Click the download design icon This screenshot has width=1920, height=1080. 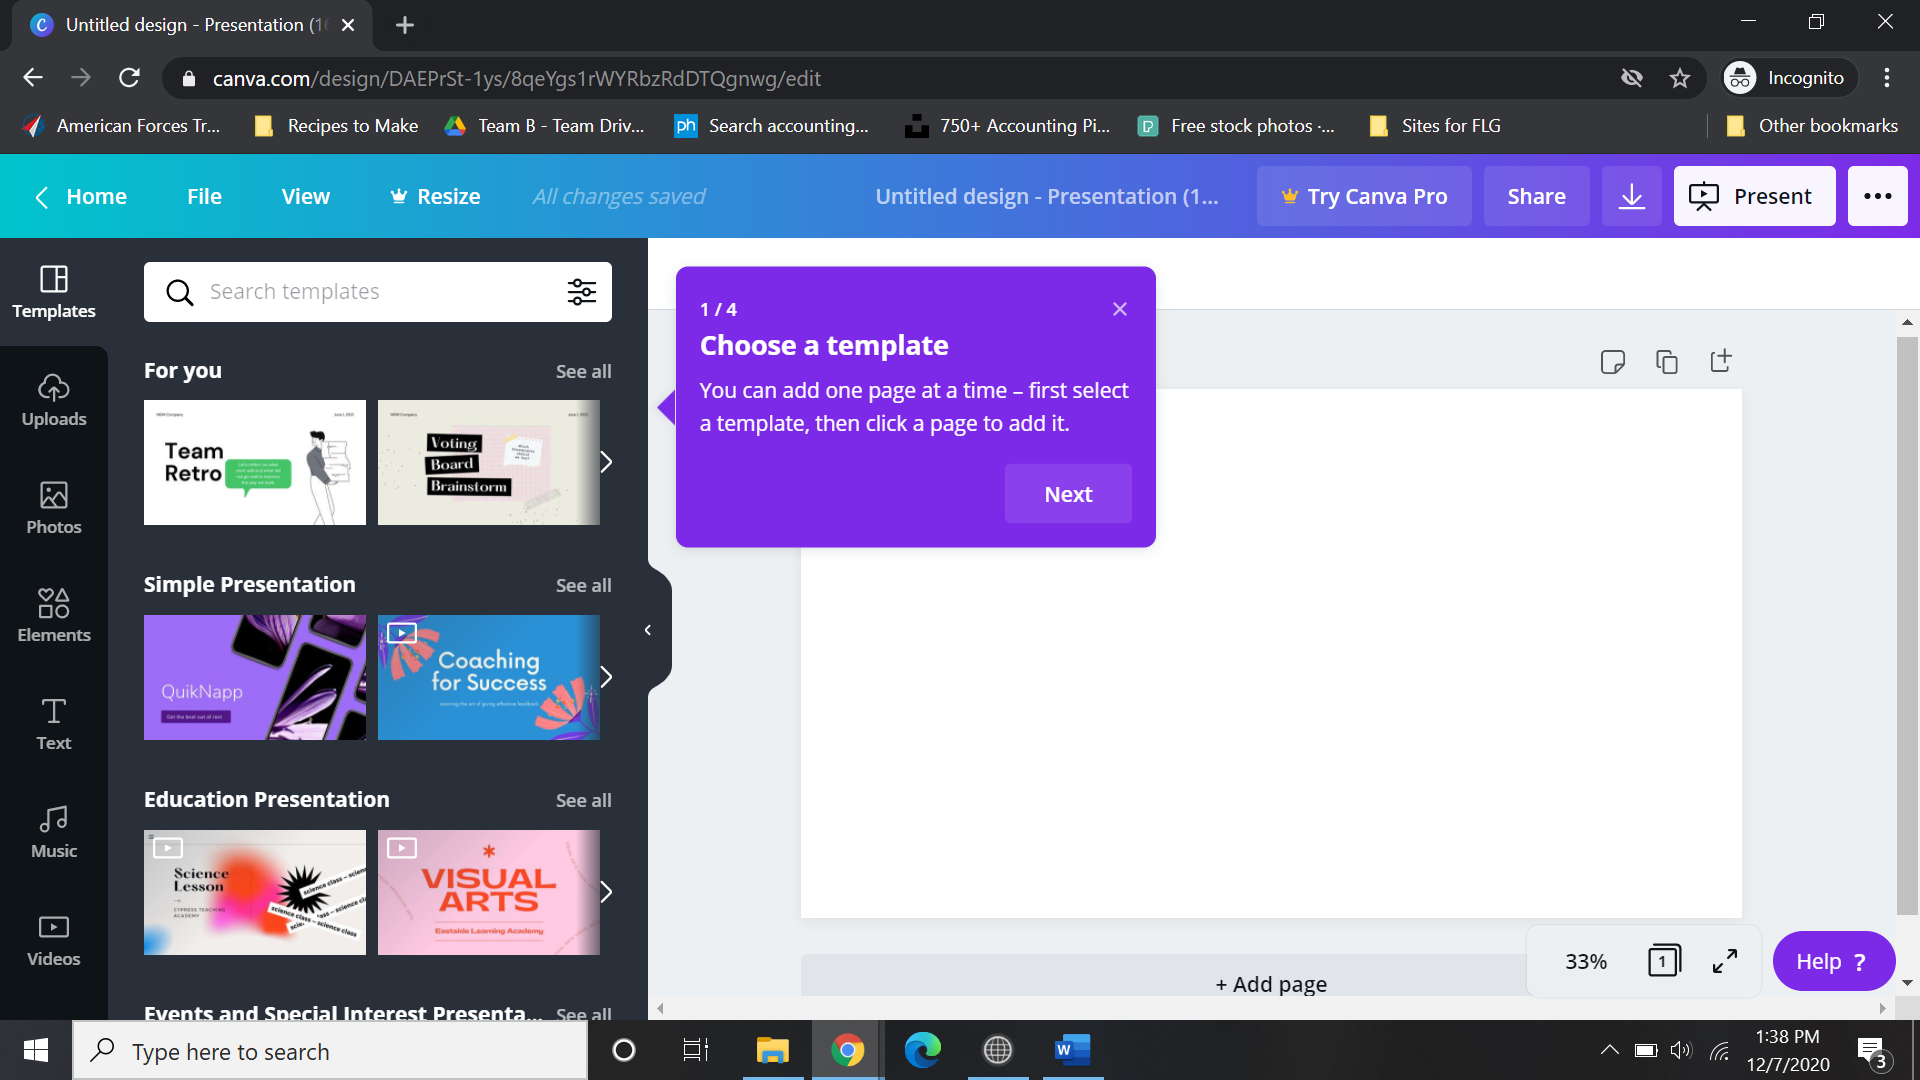pos(1631,196)
